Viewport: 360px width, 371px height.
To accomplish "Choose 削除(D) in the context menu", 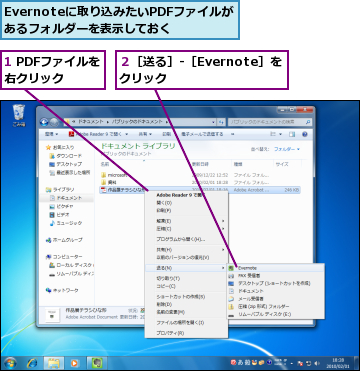I will [x=187, y=304].
